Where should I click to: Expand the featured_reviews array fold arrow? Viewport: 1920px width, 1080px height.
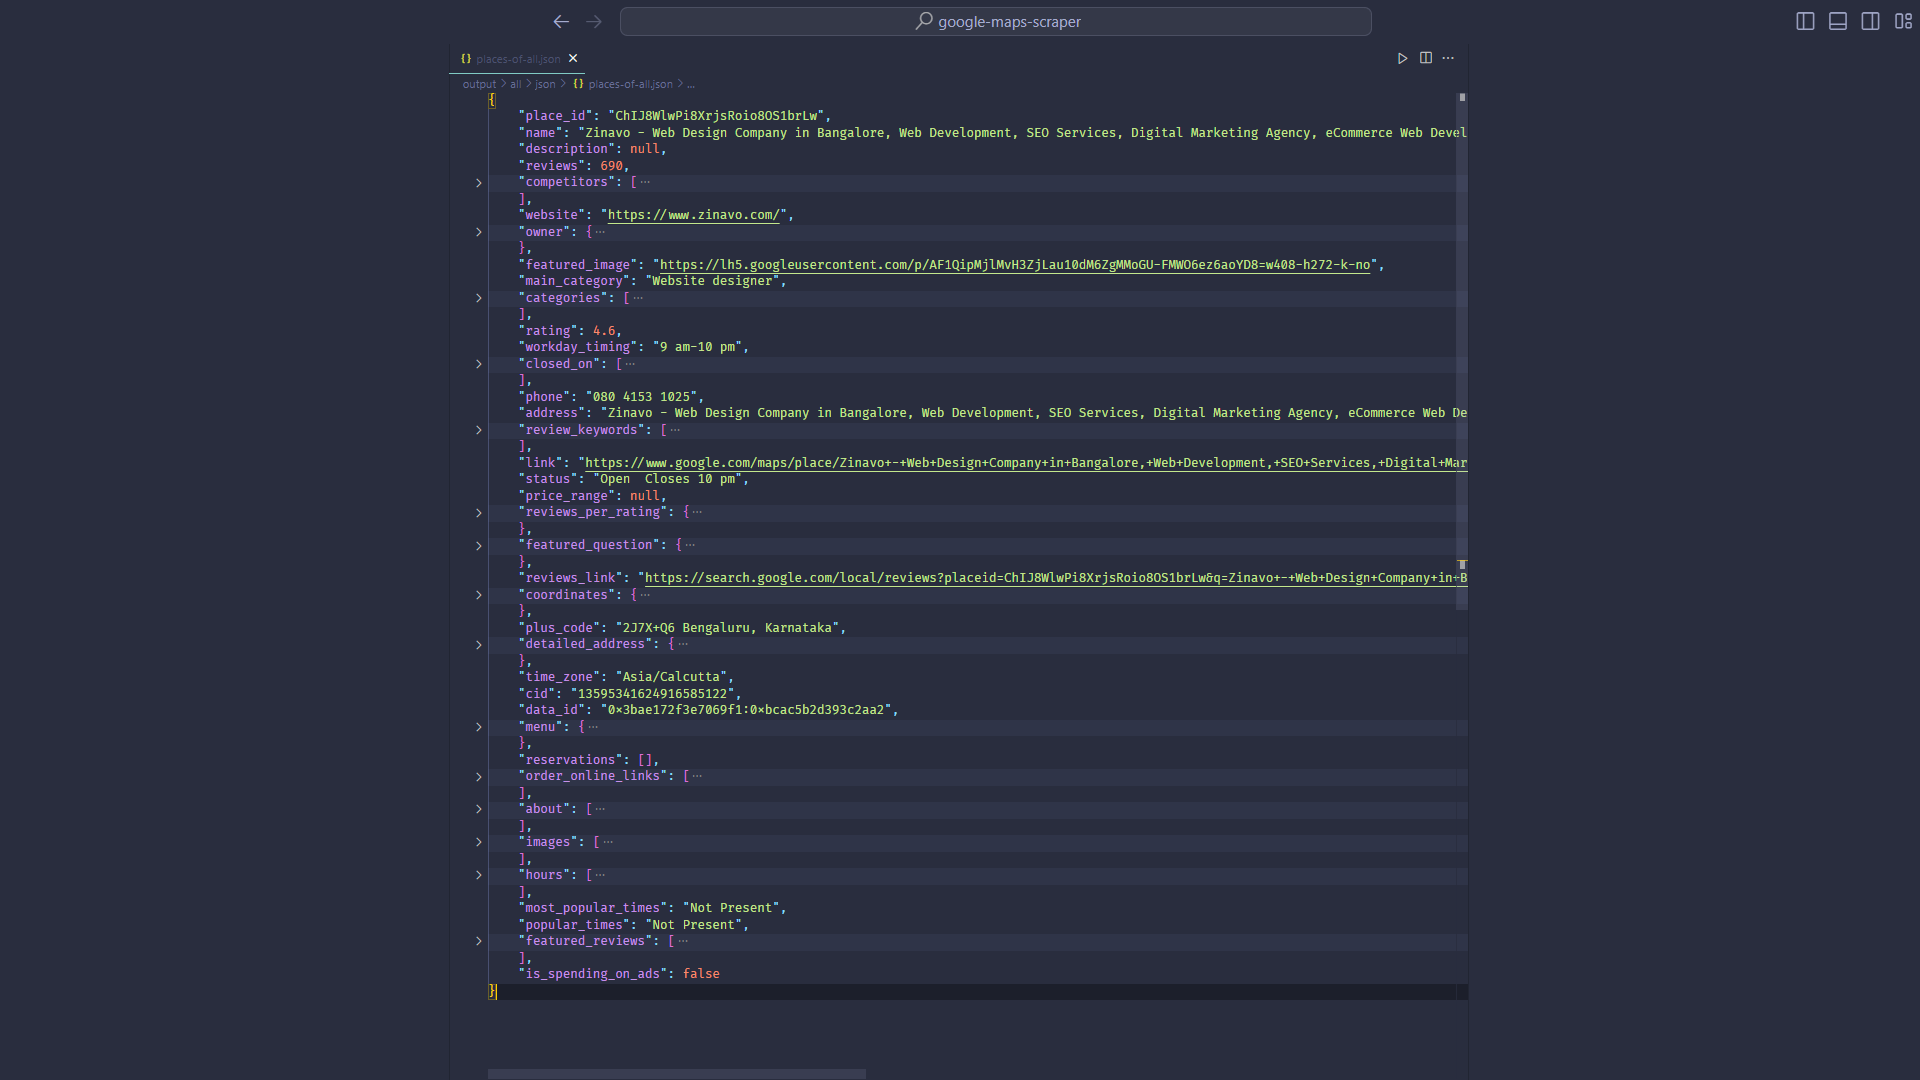click(479, 941)
